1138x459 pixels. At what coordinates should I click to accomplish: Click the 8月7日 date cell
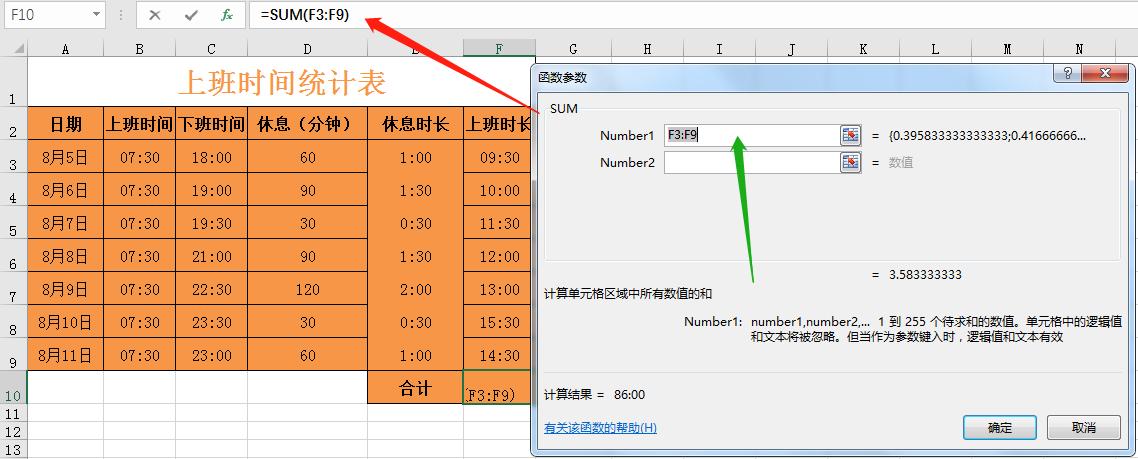coord(65,223)
